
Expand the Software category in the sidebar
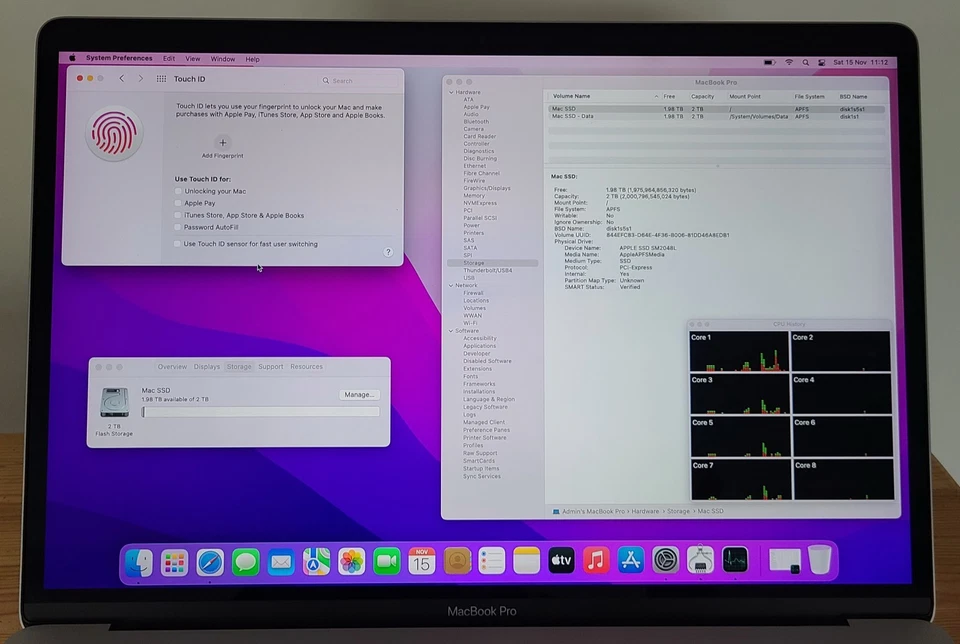tap(453, 330)
